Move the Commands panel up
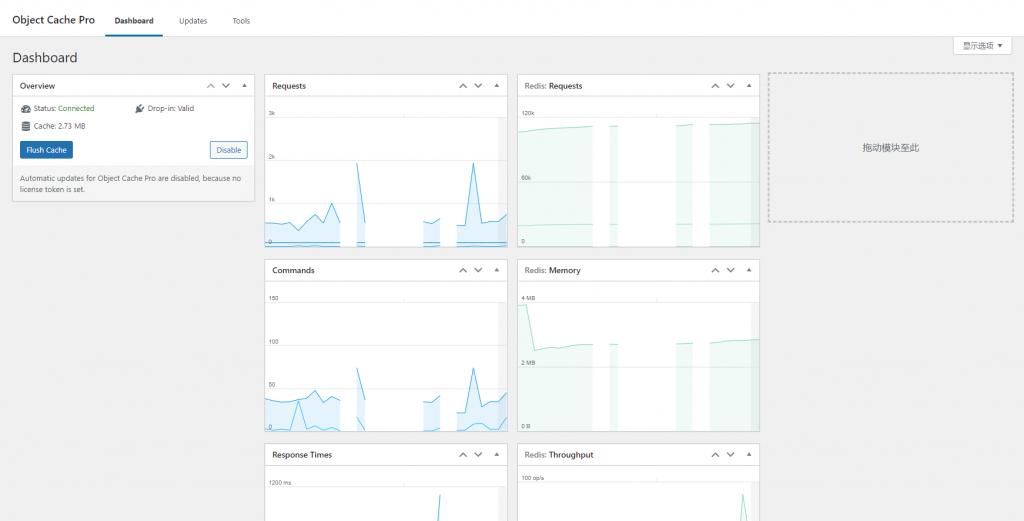Viewport: 1024px width, 521px height. click(x=463, y=270)
